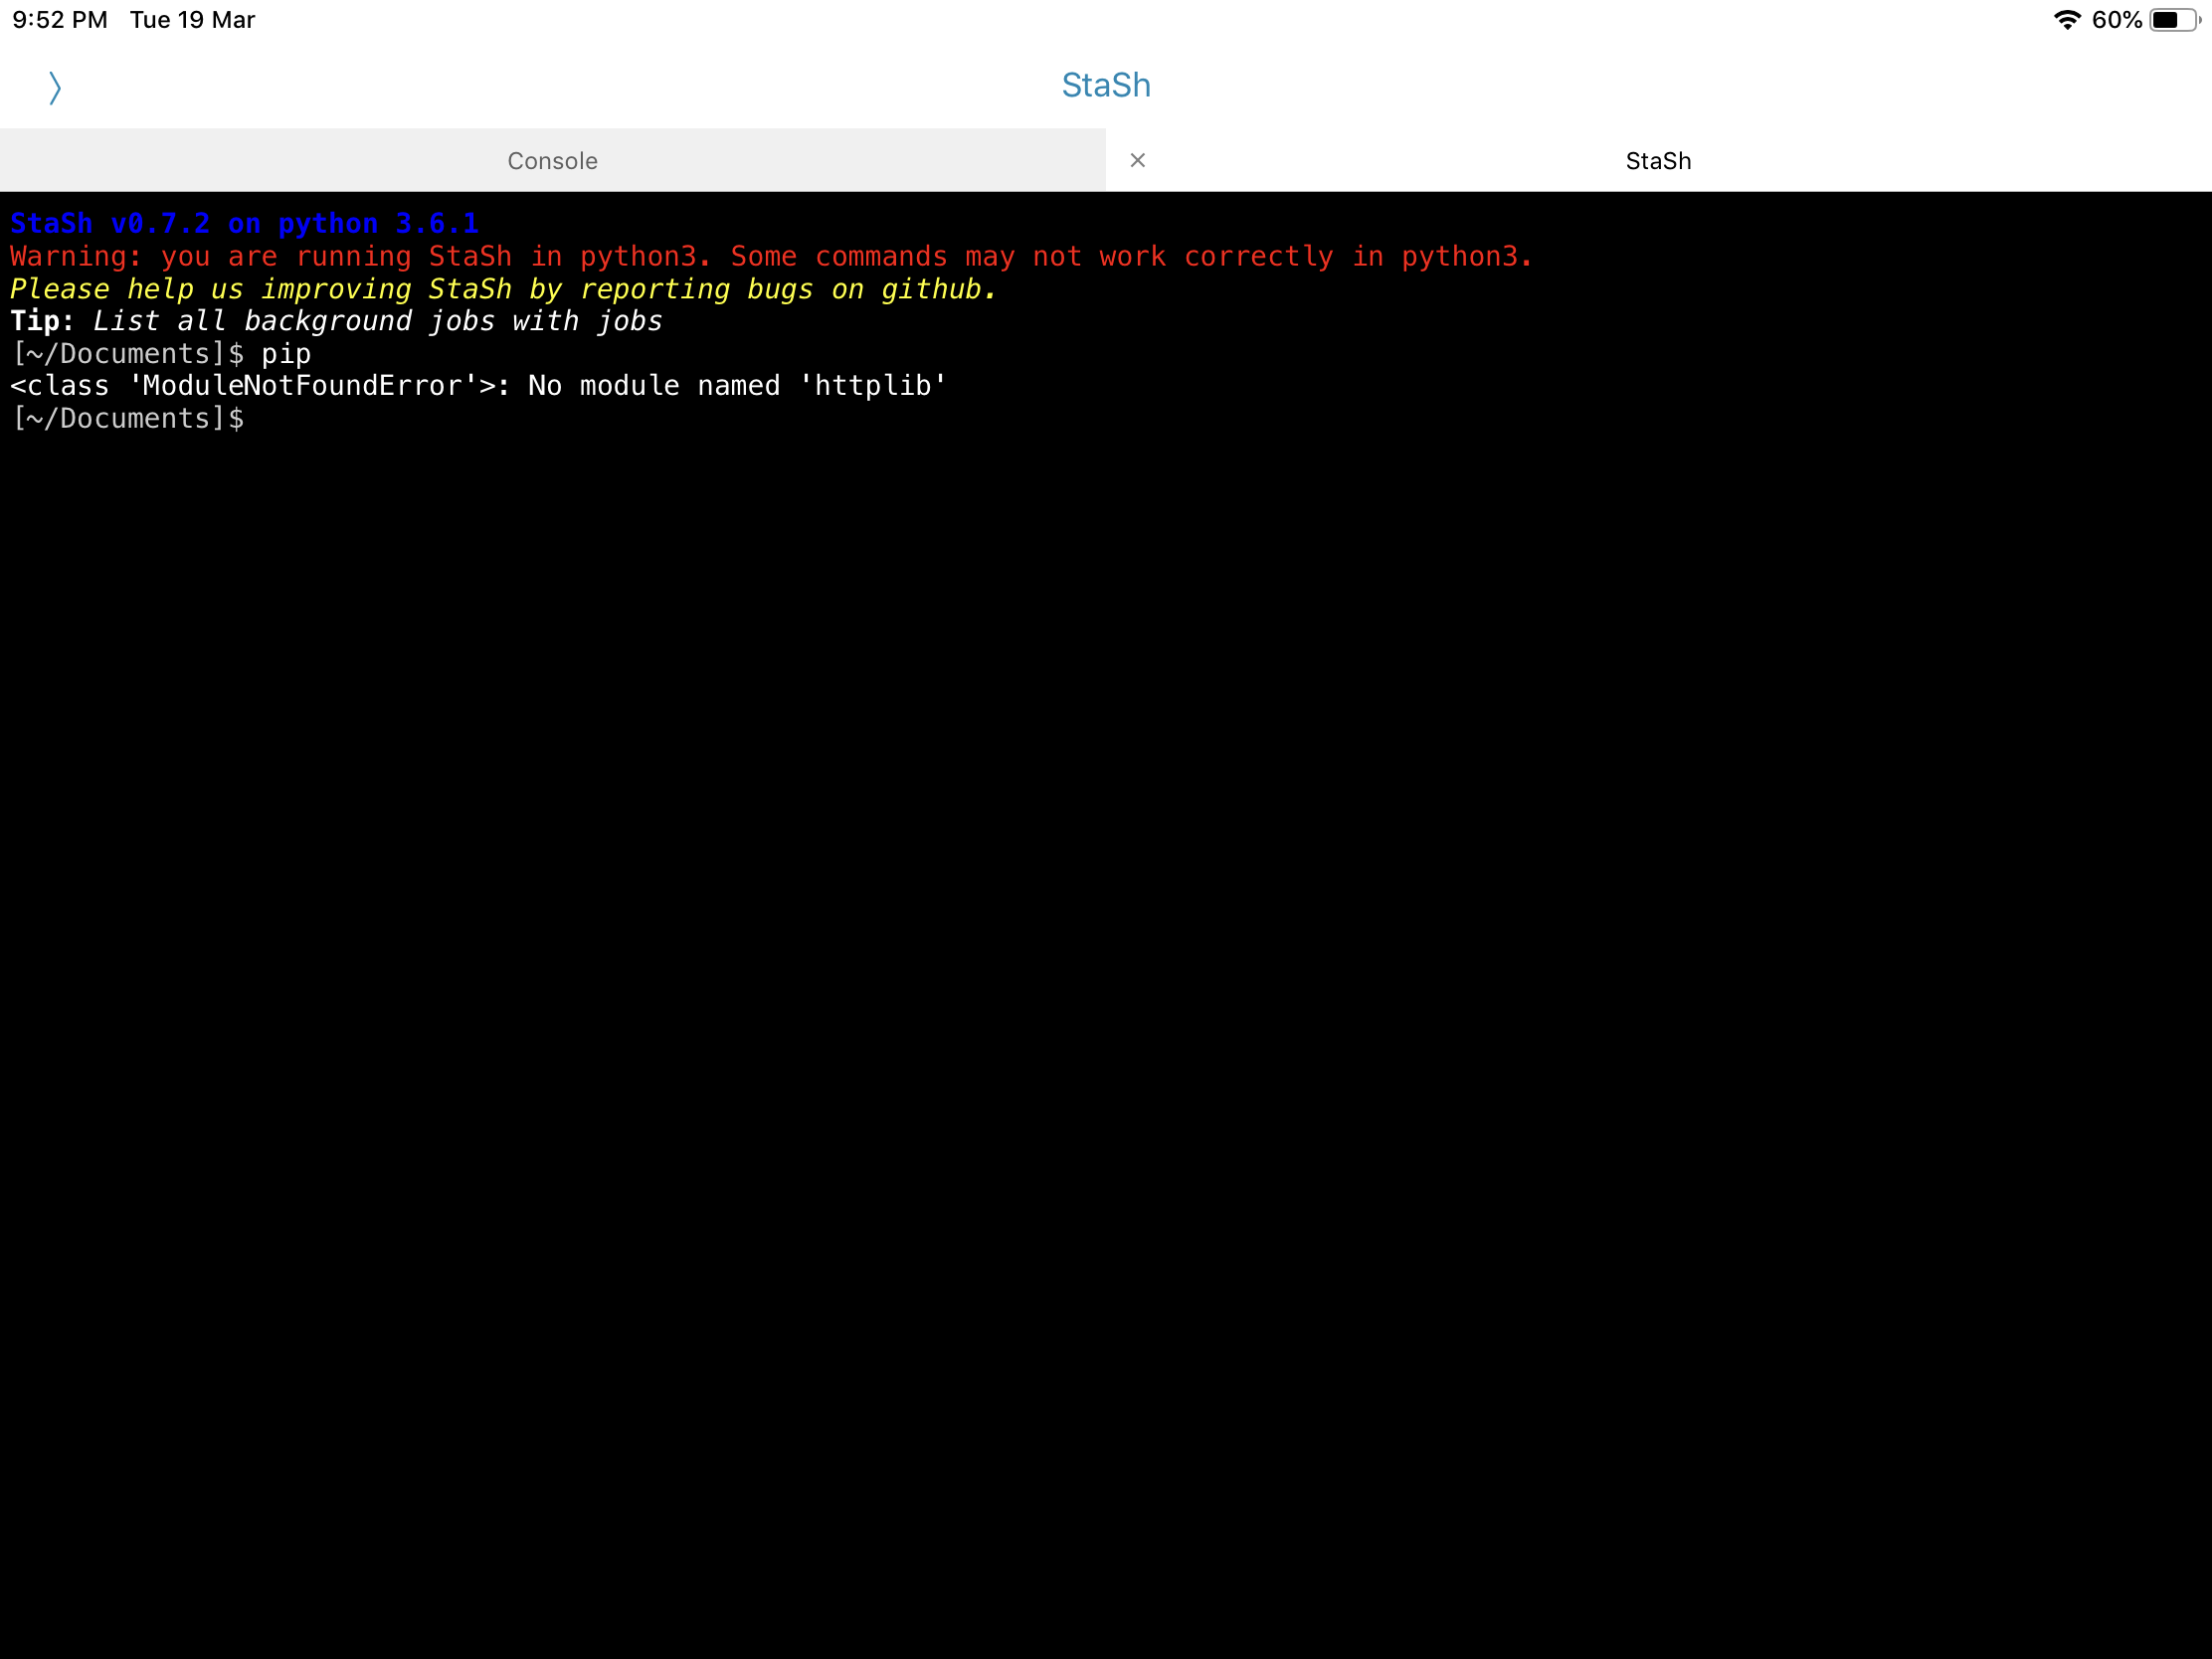This screenshot has height=1659, width=2212.
Task: Switch to the Console tab
Action: pos(552,160)
